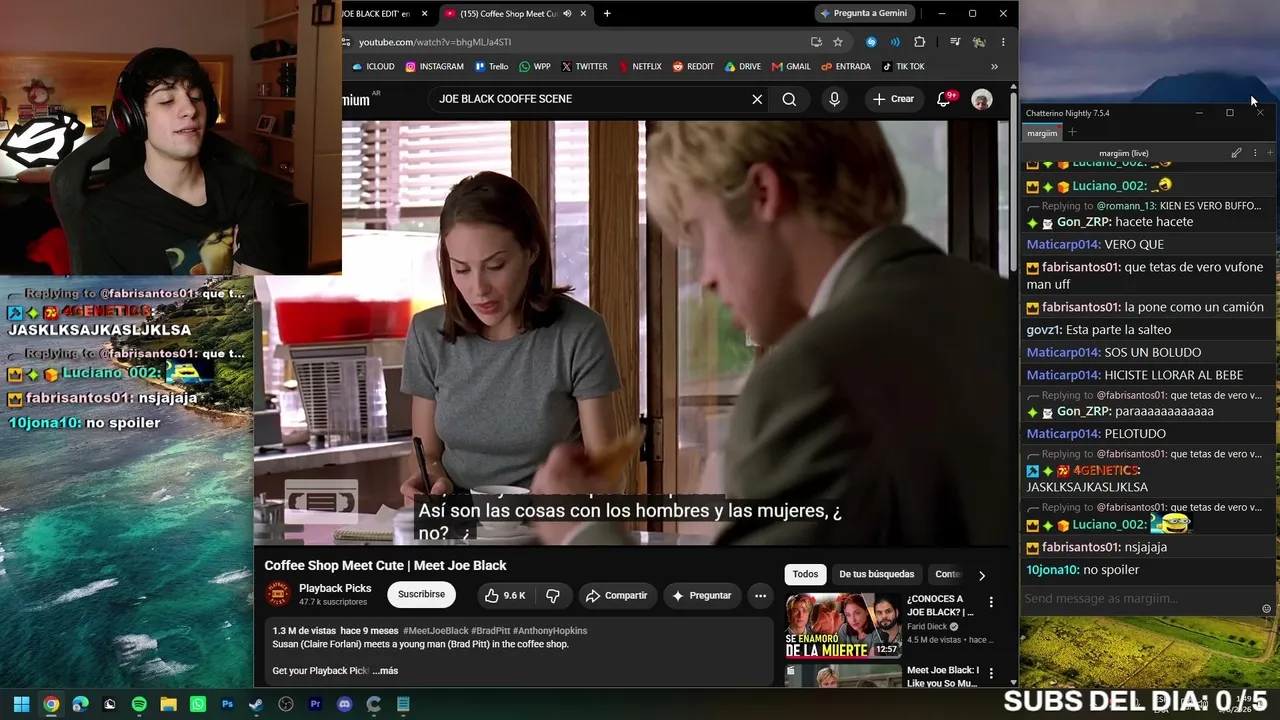
Task: Open the media controls icon in Chrome toolbar
Action: coord(955,42)
